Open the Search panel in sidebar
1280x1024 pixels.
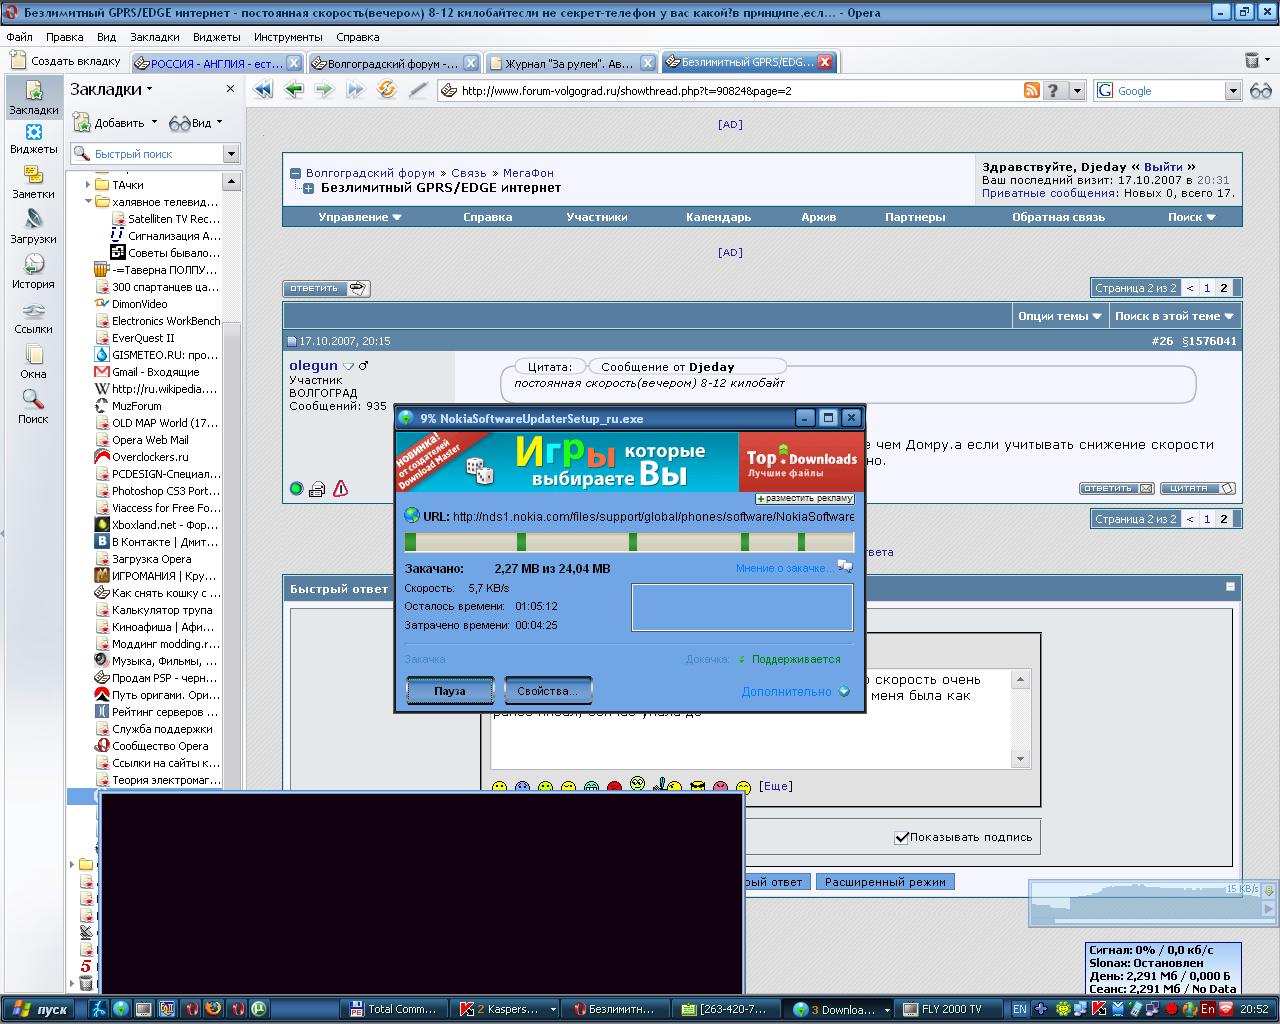[33, 406]
